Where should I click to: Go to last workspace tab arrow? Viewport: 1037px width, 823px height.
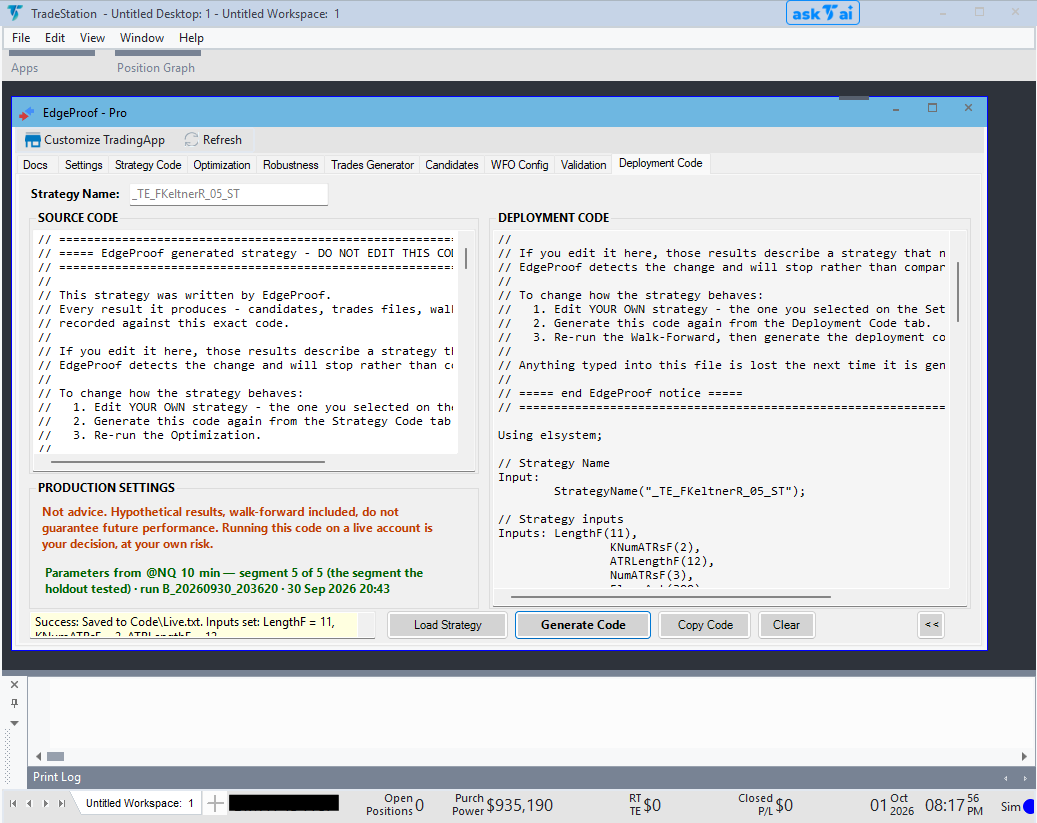[x=62, y=803]
